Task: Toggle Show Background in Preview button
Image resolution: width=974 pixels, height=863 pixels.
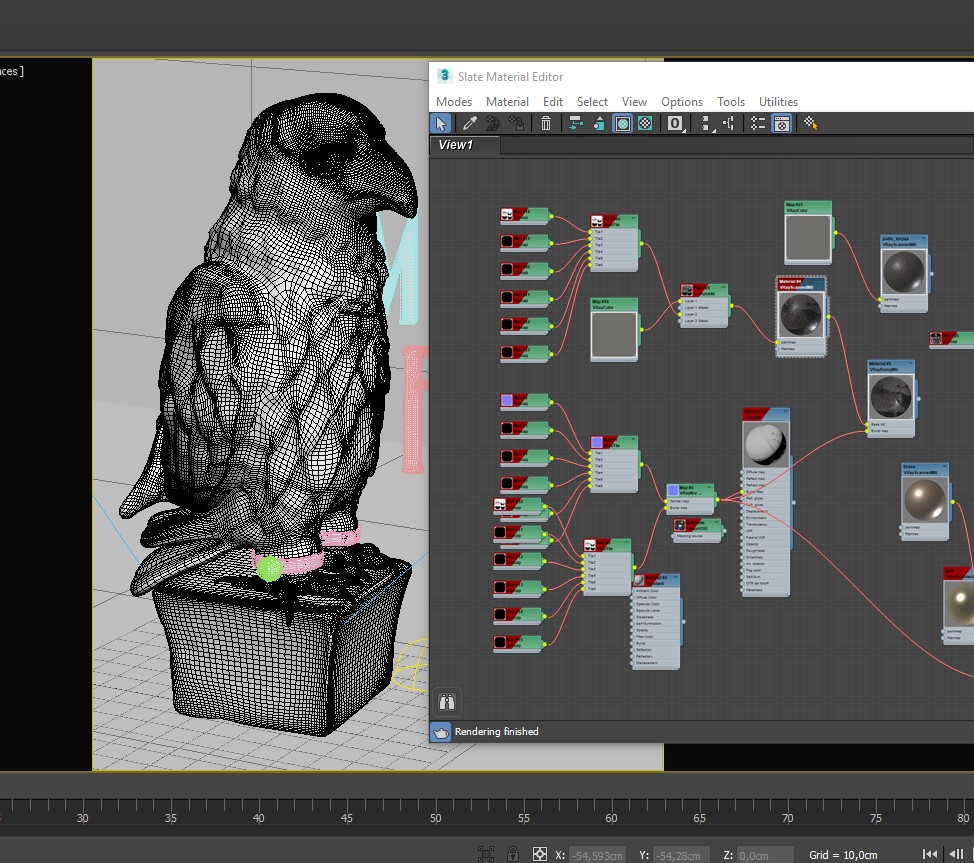Action: [x=646, y=123]
